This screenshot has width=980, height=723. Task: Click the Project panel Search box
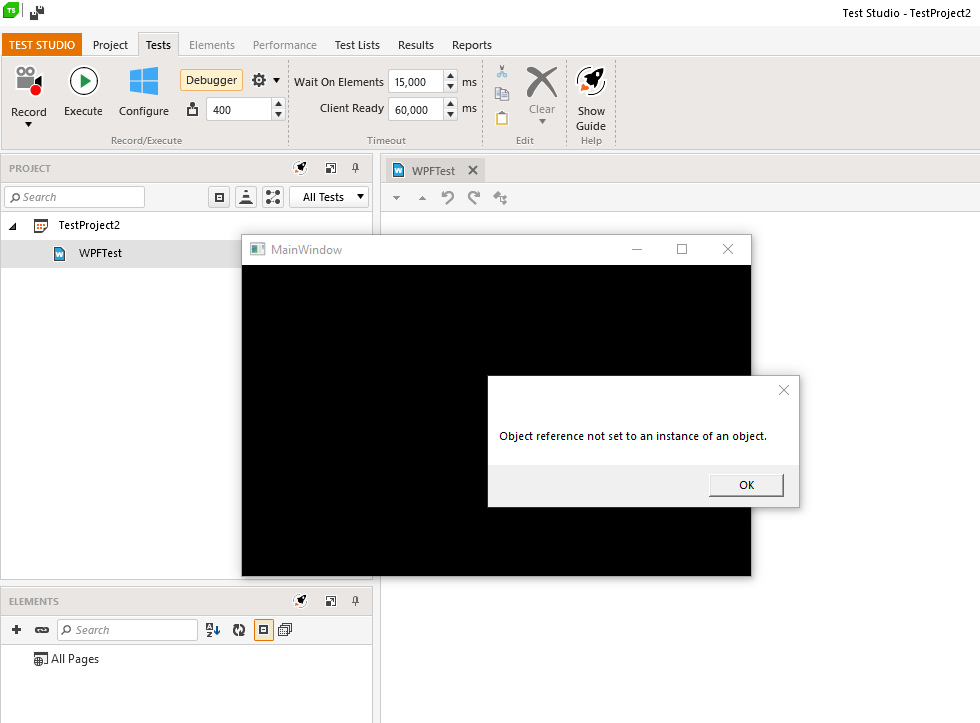click(x=74, y=197)
